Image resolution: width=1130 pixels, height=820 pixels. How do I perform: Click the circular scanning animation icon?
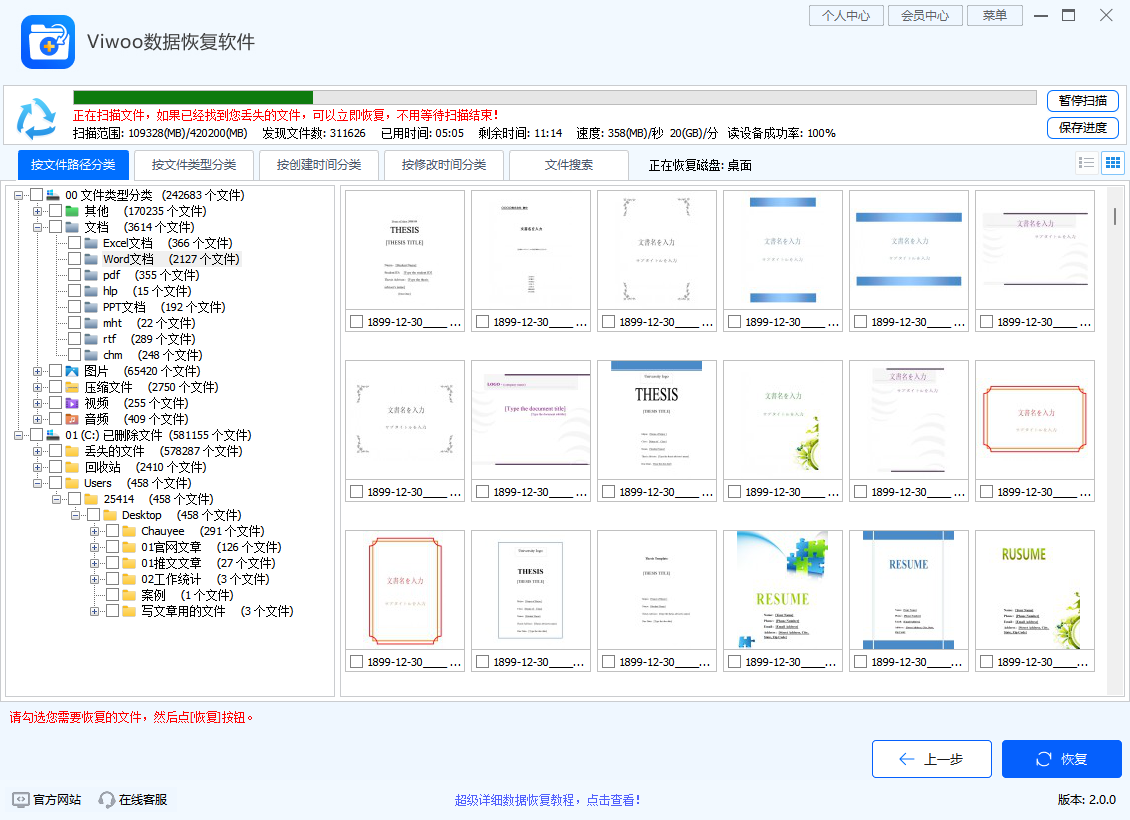point(38,120)
